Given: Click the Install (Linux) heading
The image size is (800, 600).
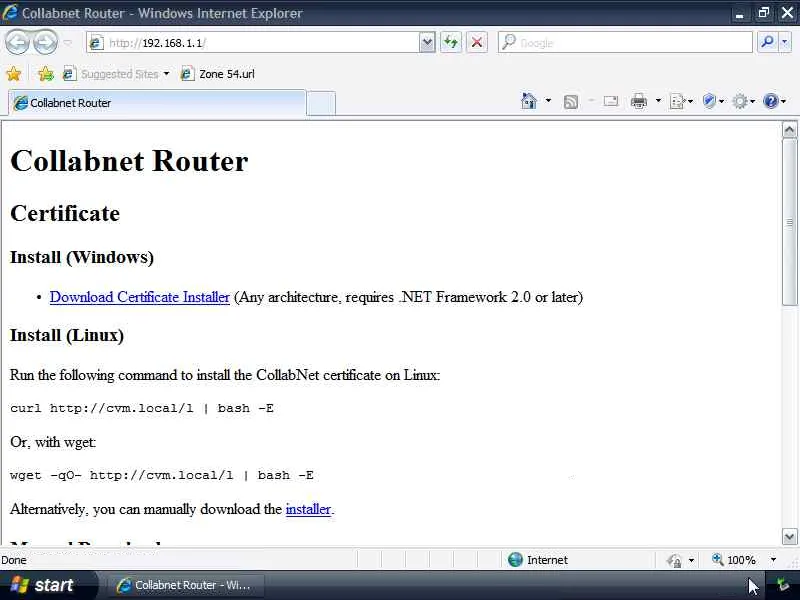Looking at the screenshot, I should tap(67, 335).
